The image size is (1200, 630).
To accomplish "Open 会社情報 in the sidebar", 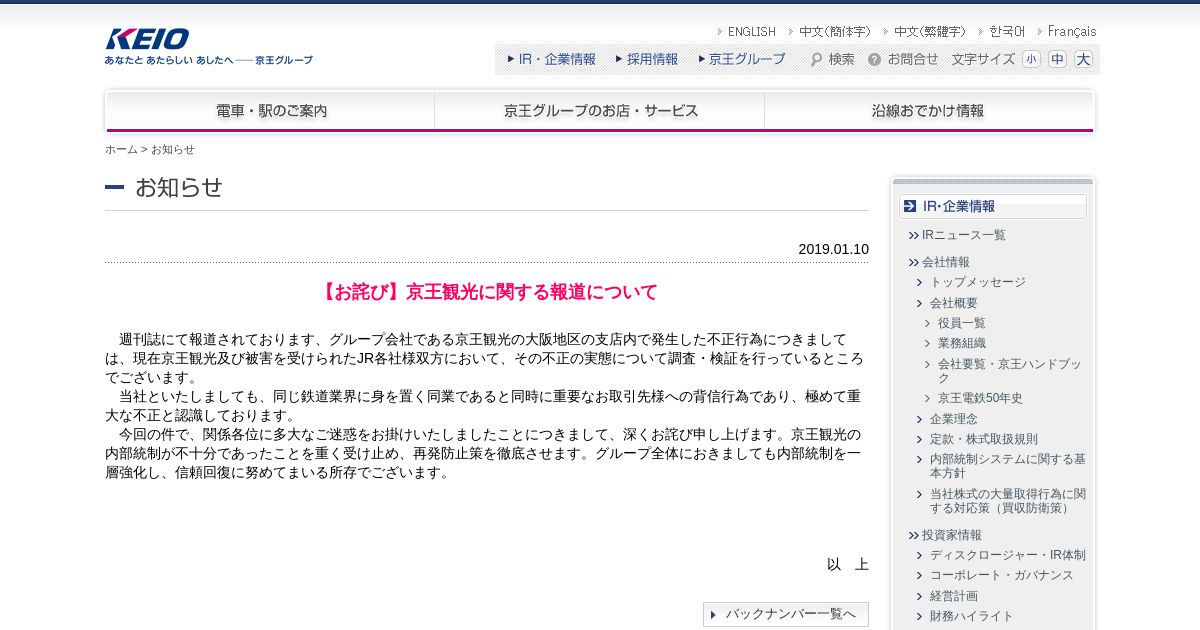I will 946,262.
